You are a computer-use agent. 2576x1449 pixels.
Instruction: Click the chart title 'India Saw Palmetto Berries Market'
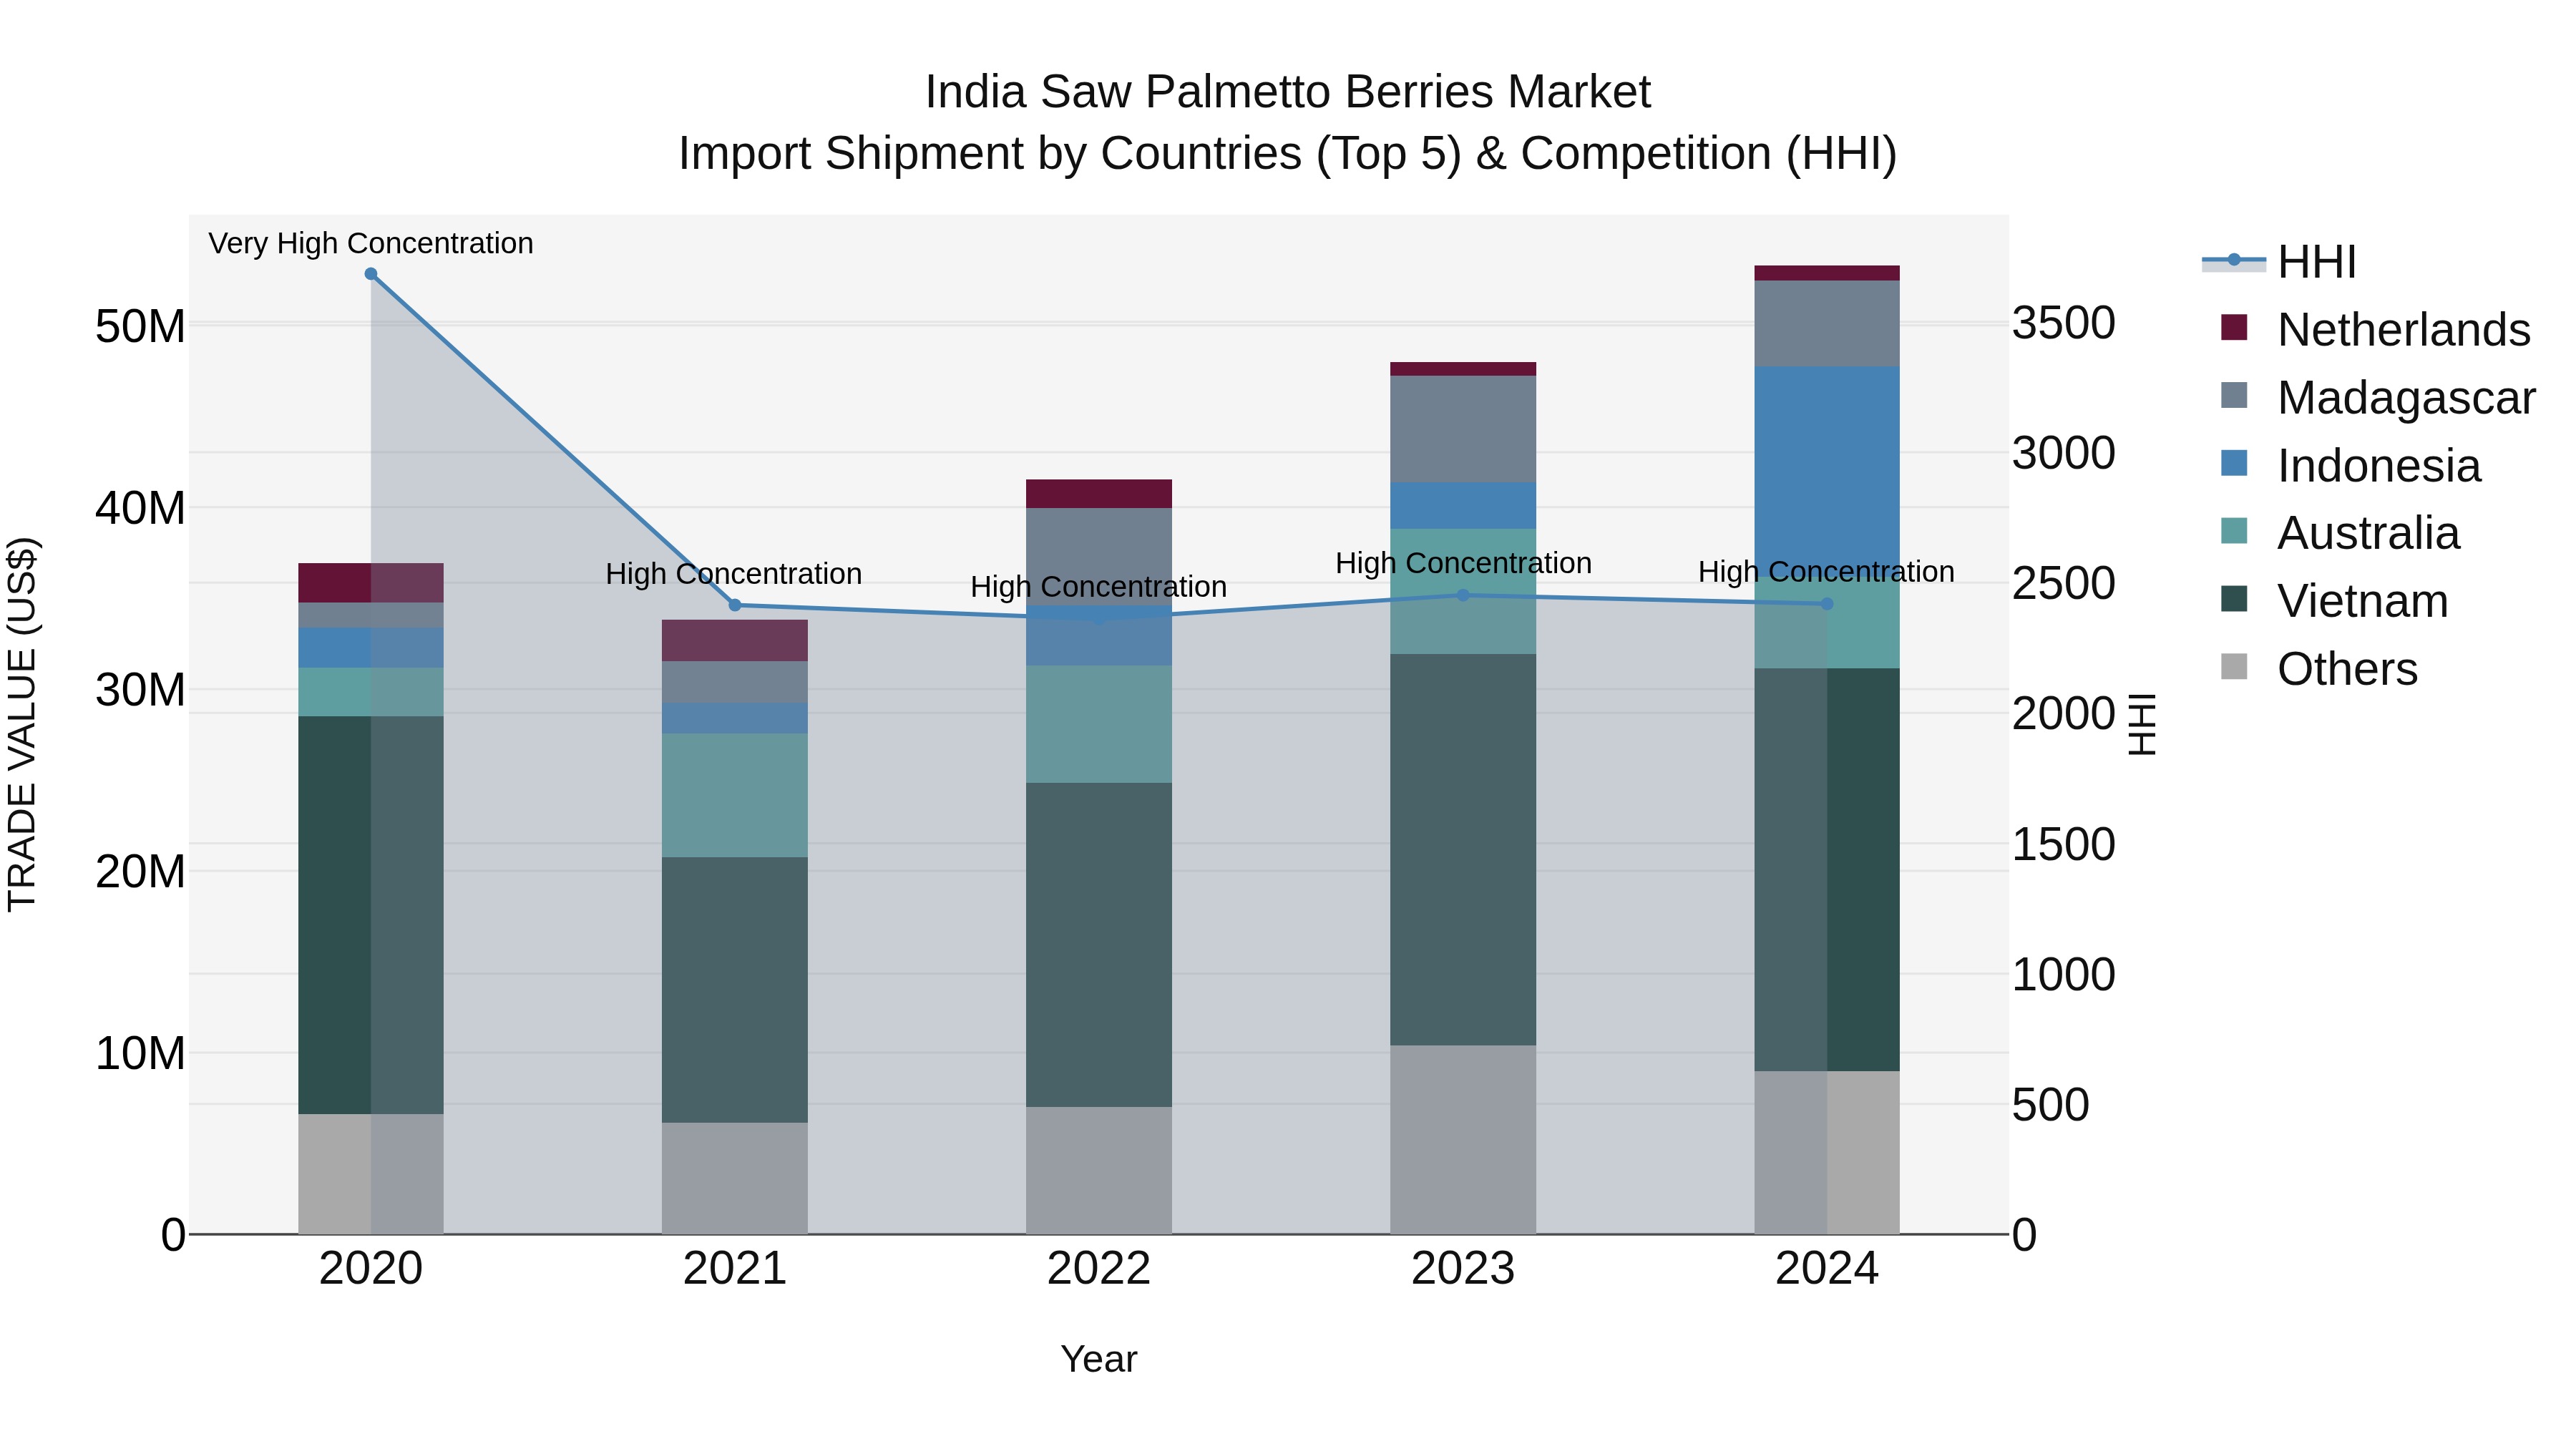[x=1288, y=92]
